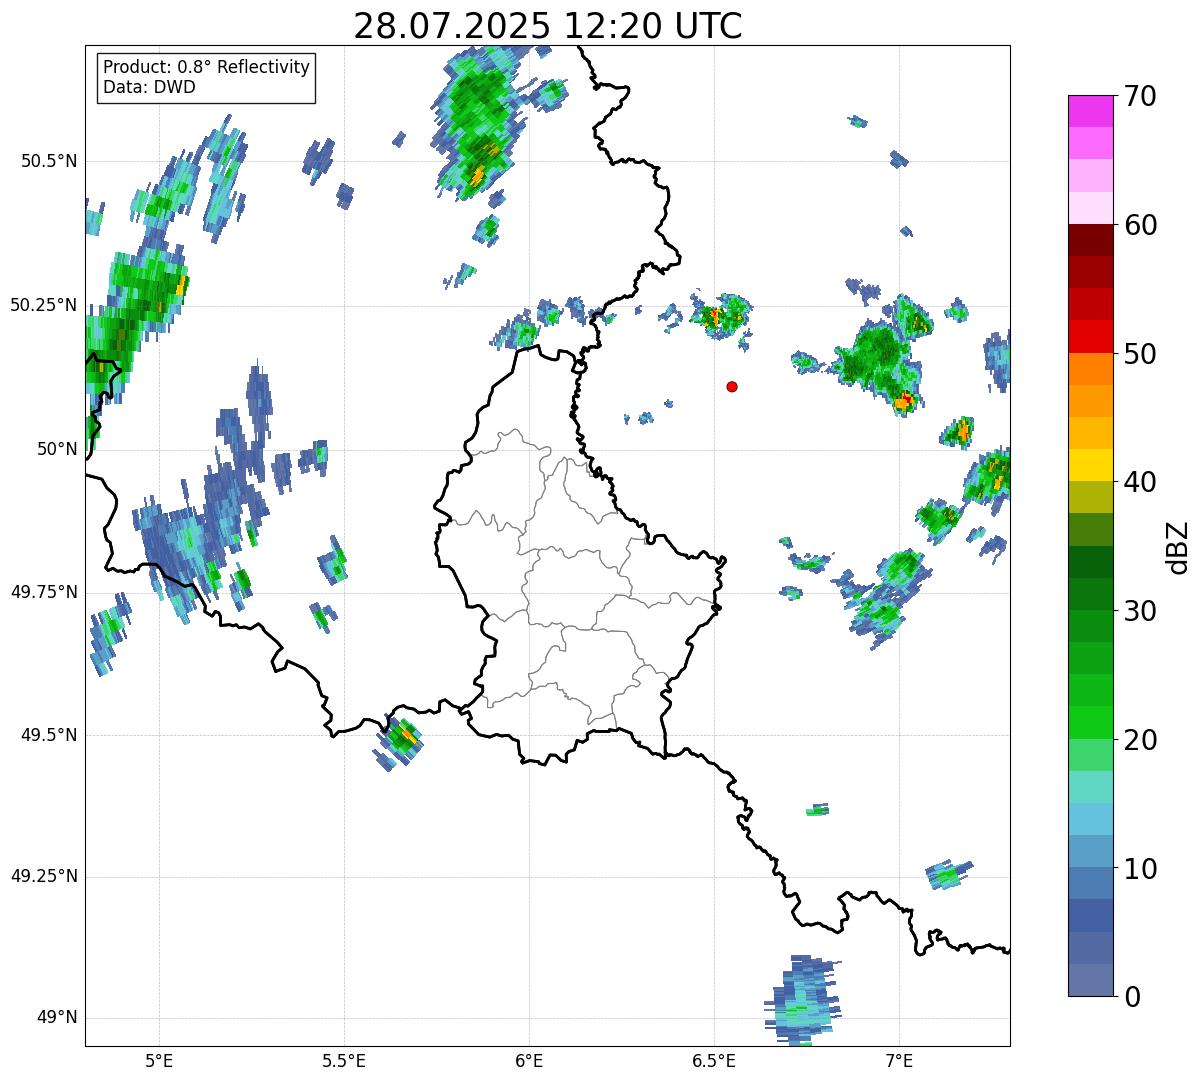
Task: Click the latitude label "49.75°N"
Action: pos(44,592)
